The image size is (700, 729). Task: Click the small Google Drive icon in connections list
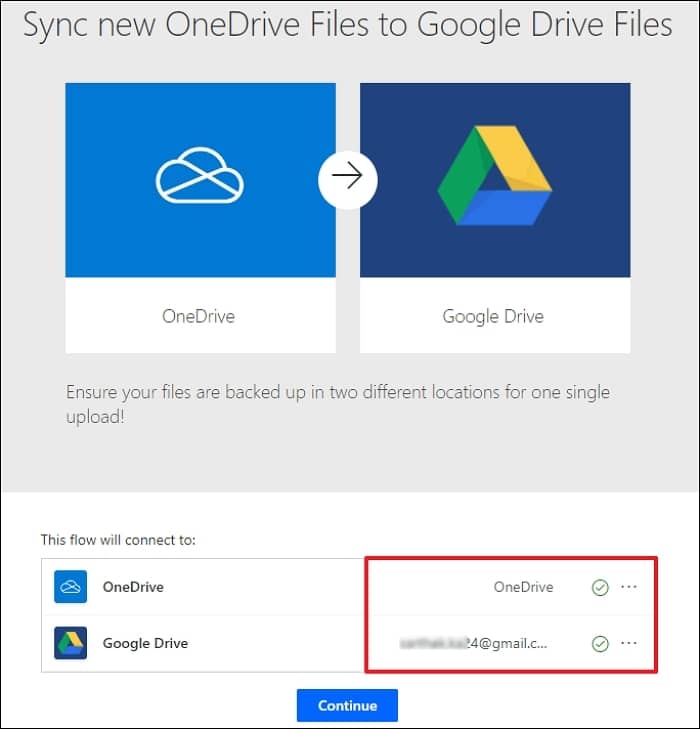[x=70, y=643]
